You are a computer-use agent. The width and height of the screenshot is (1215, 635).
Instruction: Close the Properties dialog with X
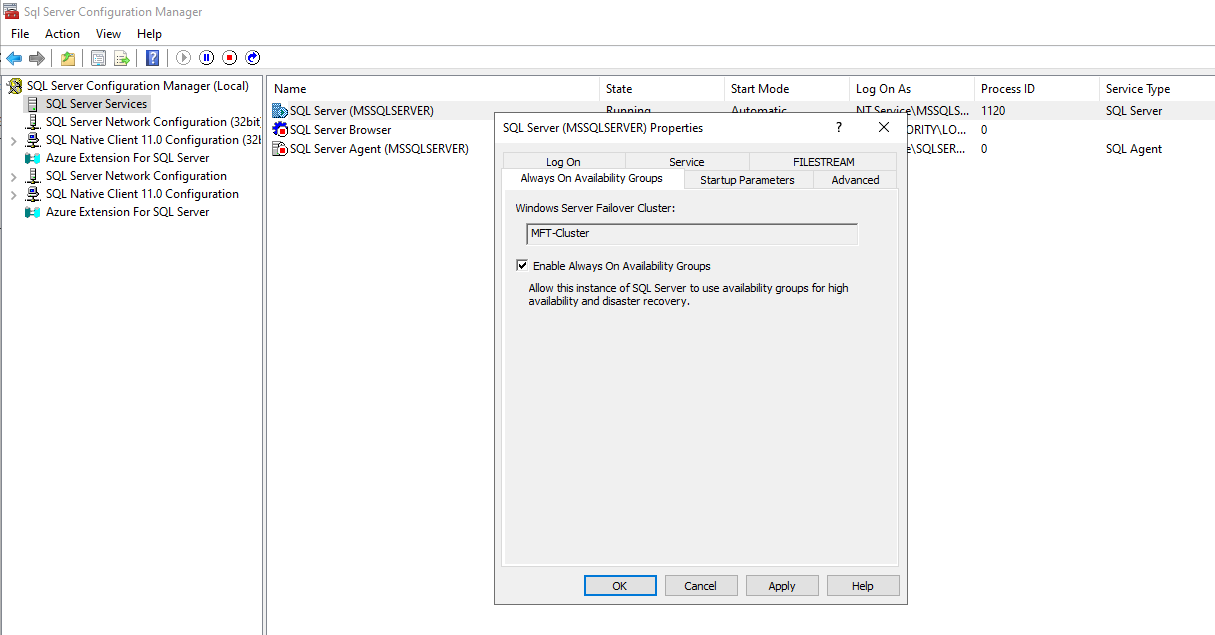[x=883, y=127]
